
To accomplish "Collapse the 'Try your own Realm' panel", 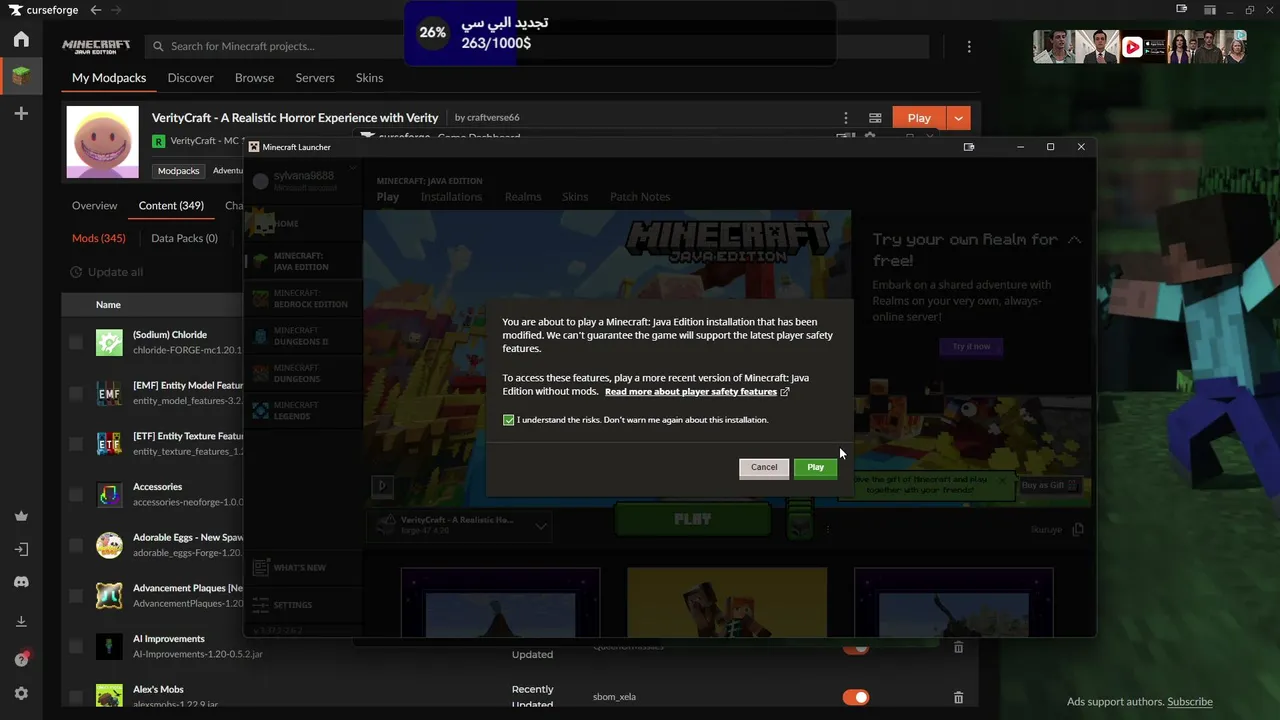I will (1074, 240).
